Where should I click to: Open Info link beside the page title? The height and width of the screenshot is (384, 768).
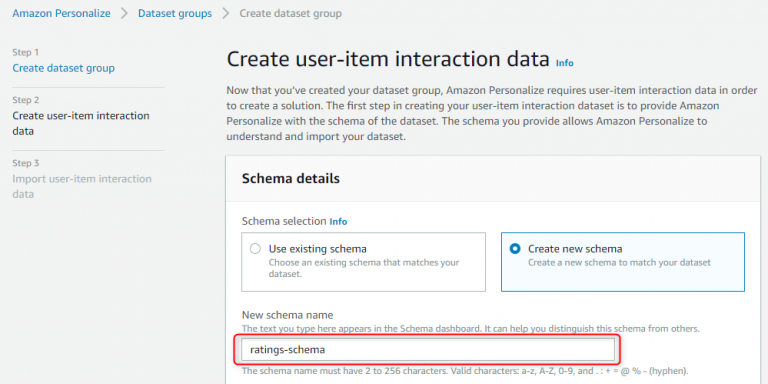[565, 63]
